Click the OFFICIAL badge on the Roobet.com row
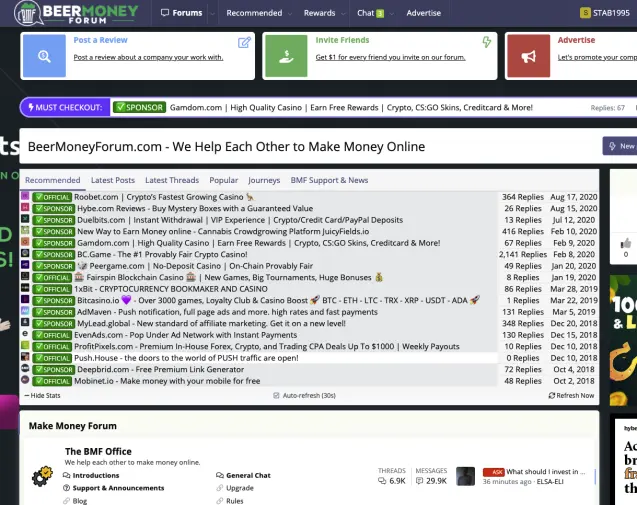 pos(52,197)
